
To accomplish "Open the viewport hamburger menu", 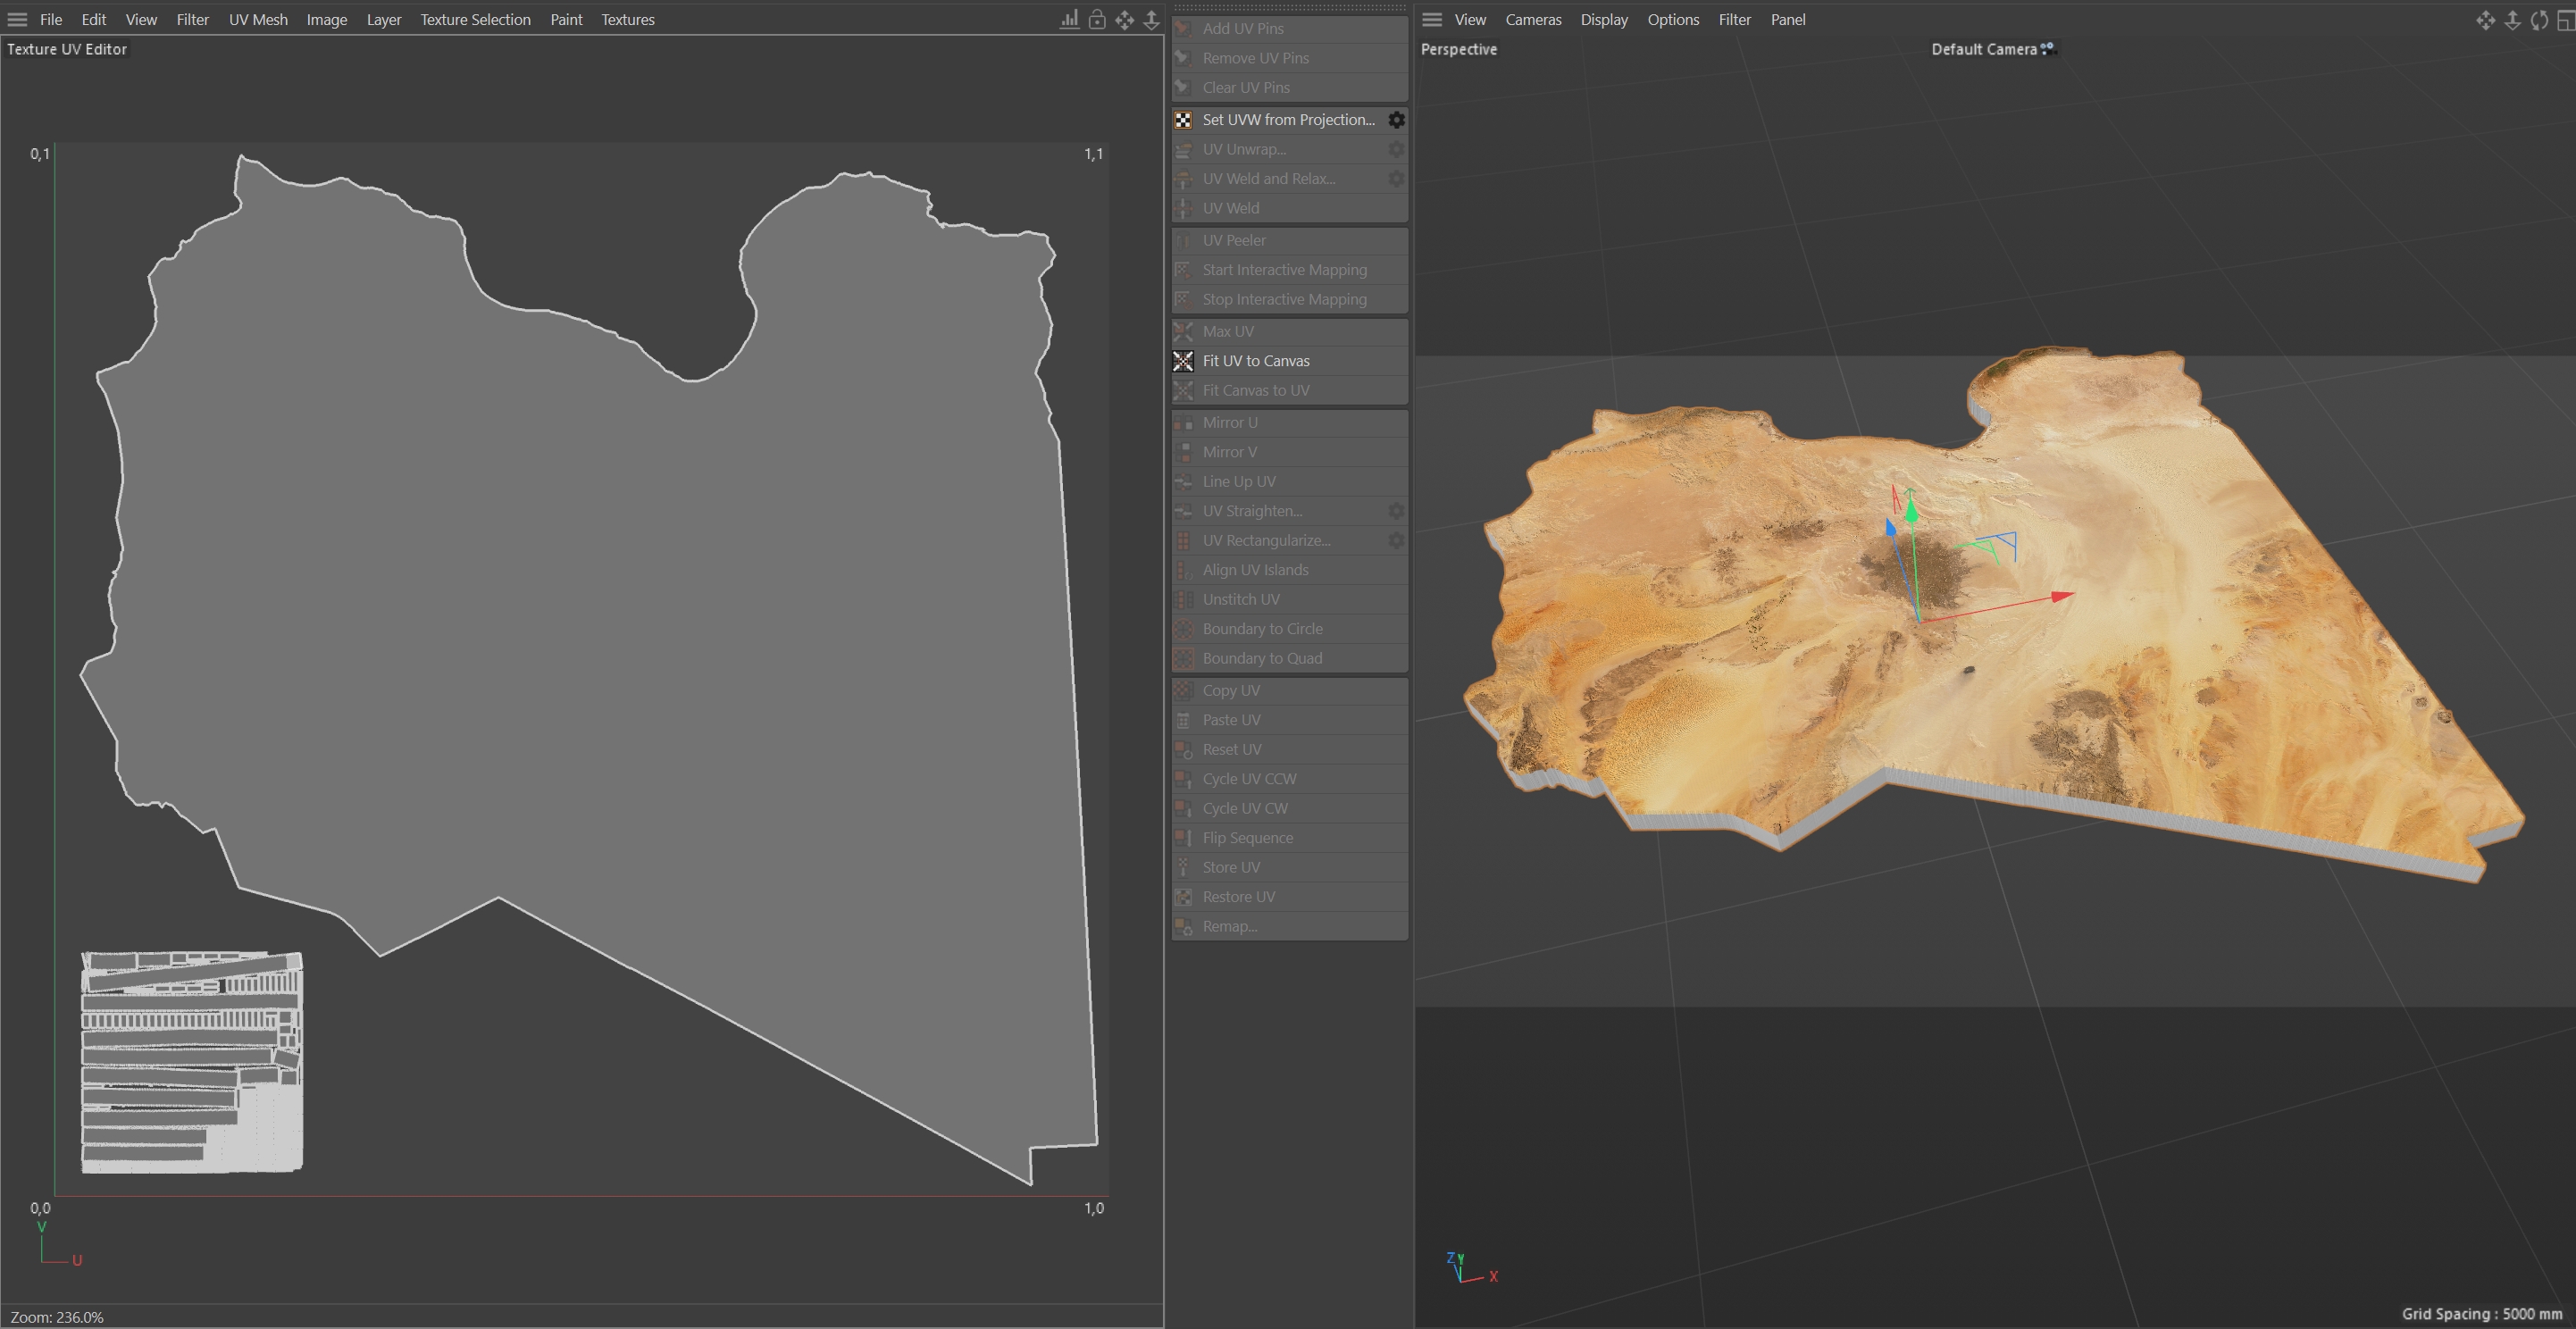I will 1432,20.
